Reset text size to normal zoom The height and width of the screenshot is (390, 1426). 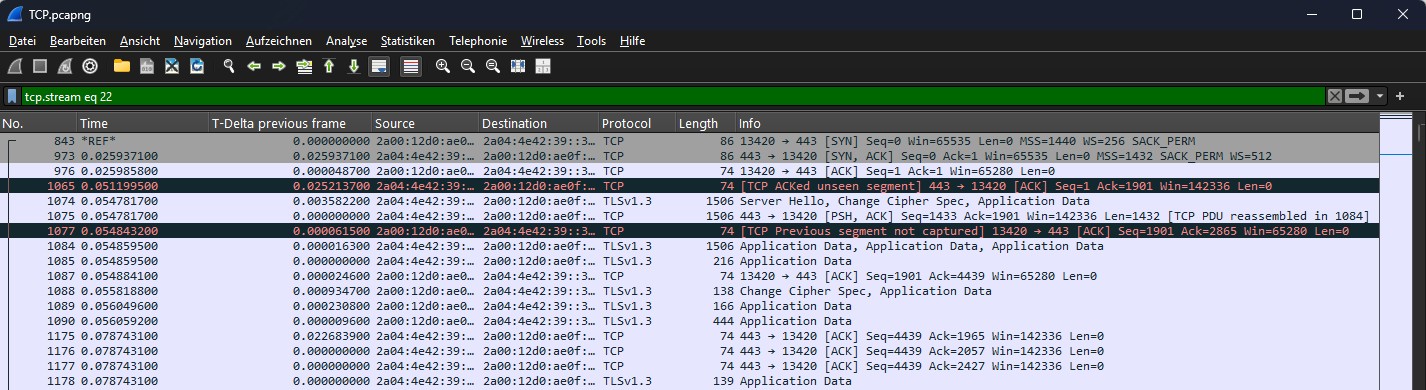pyautogui.click(x=493, y=66)
